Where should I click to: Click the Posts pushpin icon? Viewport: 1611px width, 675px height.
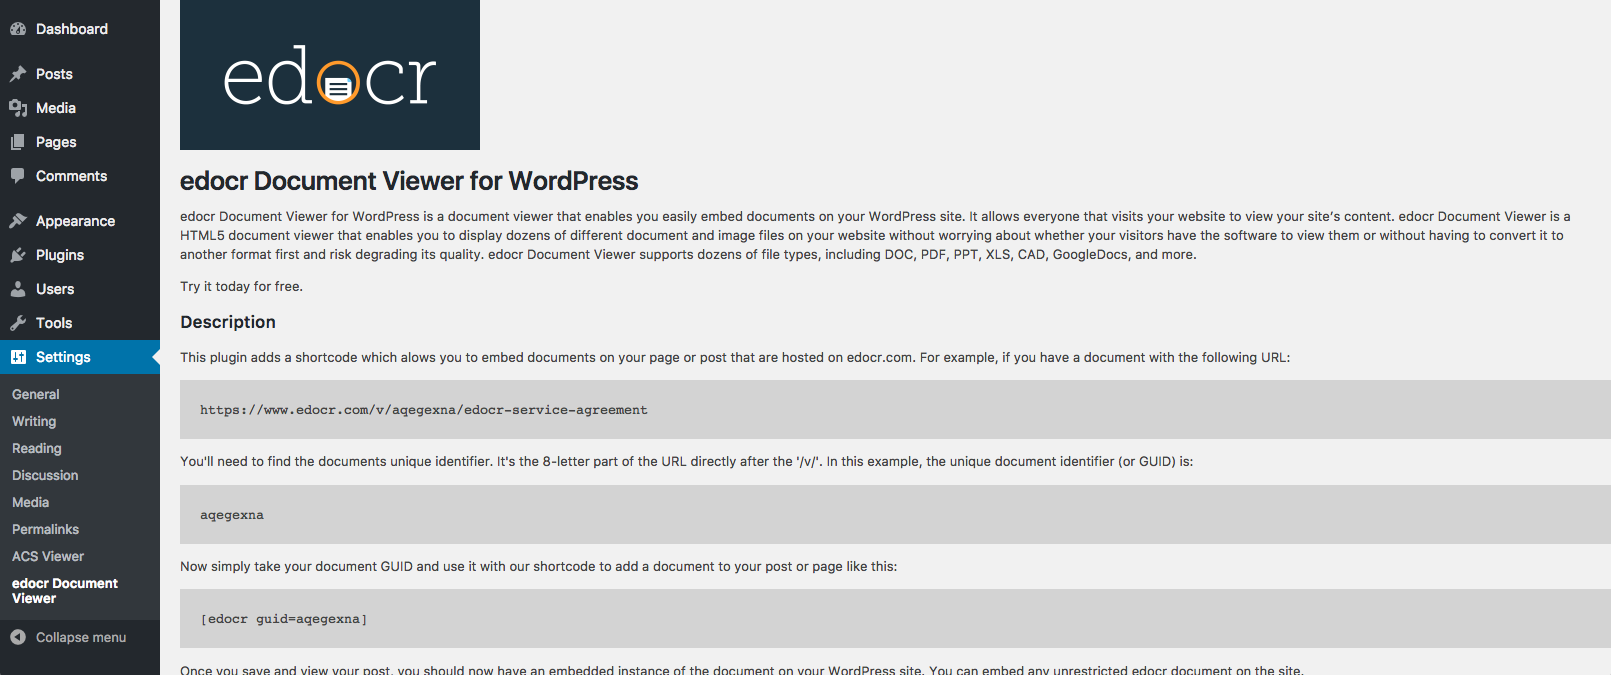point(18,74)
